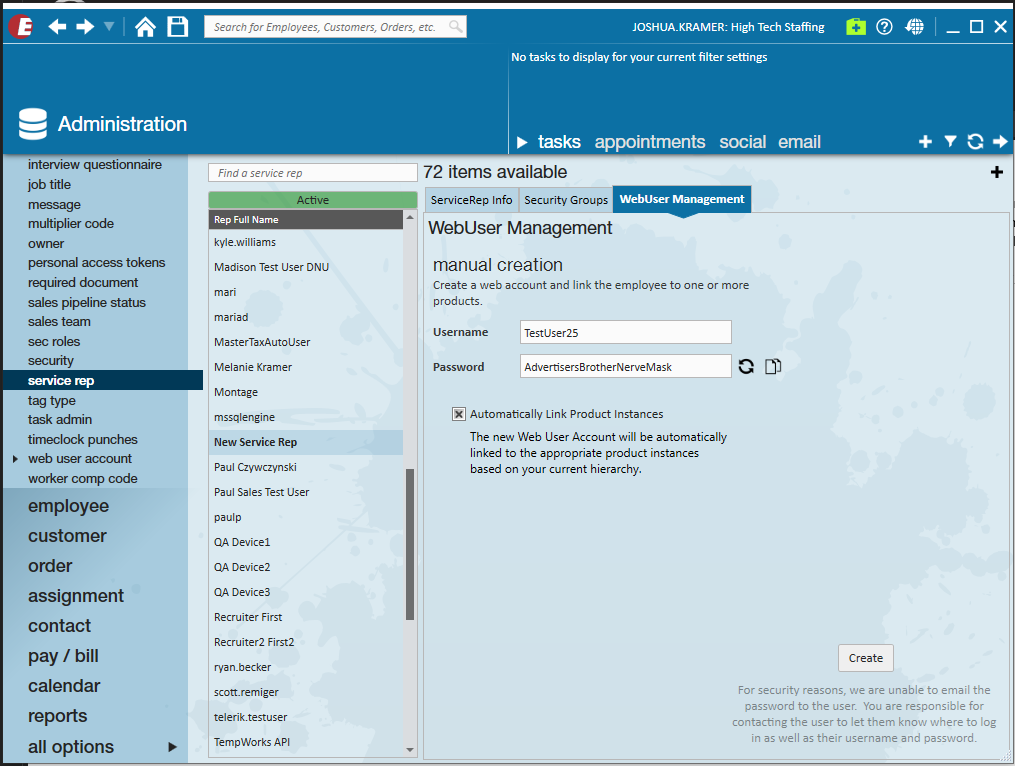Viewport: 1015px width, 766px height.
Task: Click the search magnifier icon
Action: (x=456, y=27)
